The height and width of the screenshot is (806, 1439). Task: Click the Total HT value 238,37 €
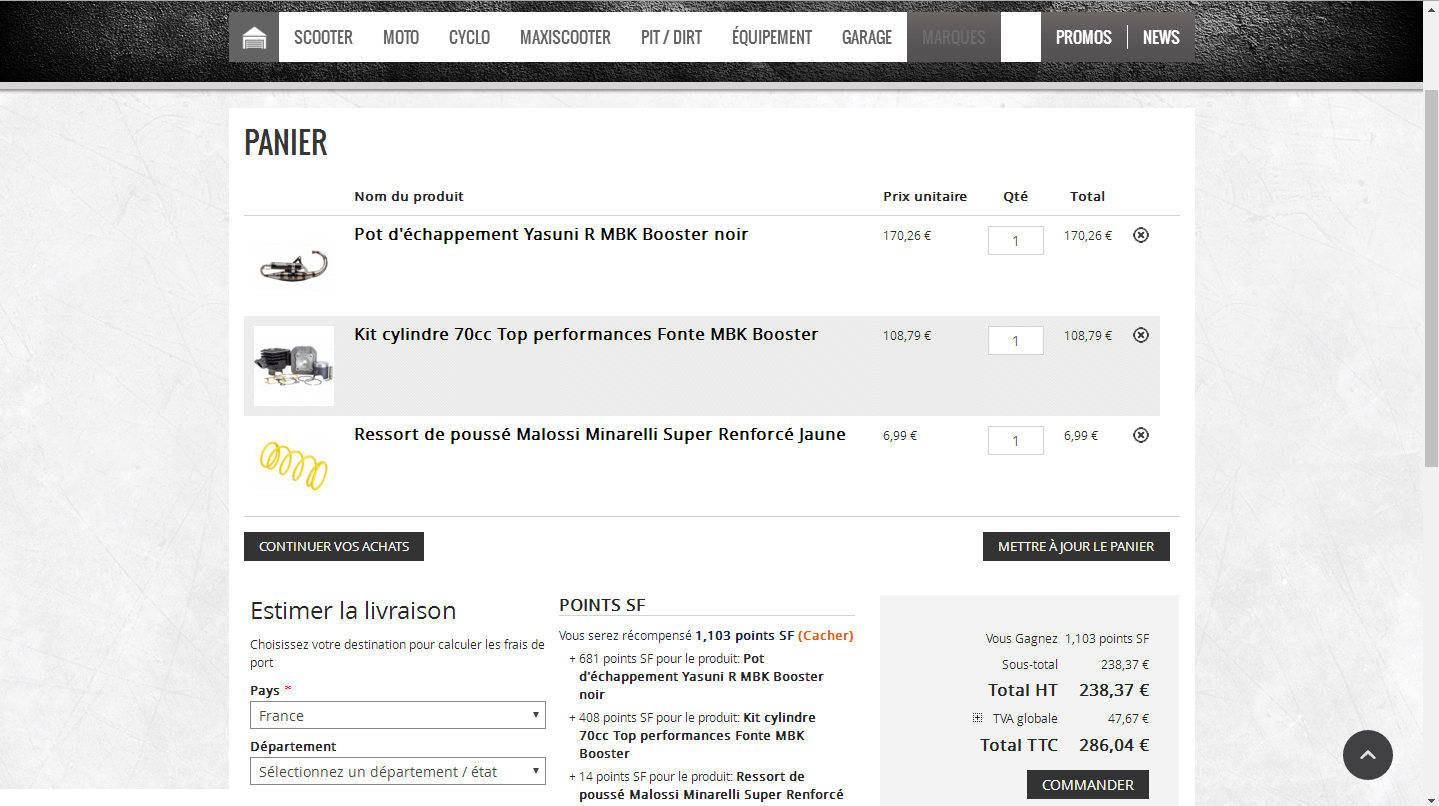pyautogui.click(x=1114, y=690)
